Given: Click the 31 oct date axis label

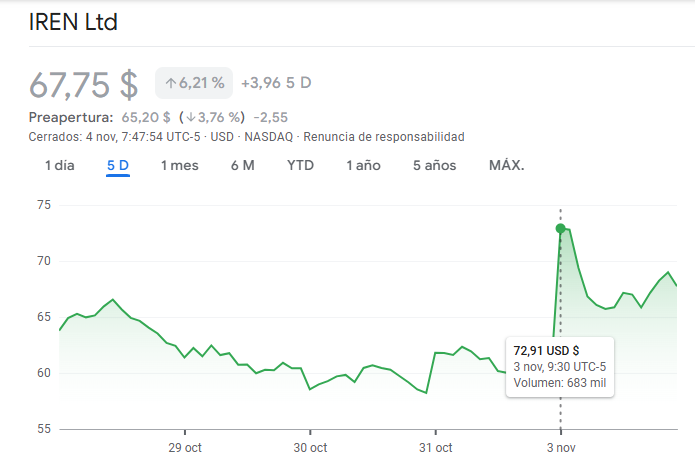Looking at the screenshot, I should coord(435,447).
